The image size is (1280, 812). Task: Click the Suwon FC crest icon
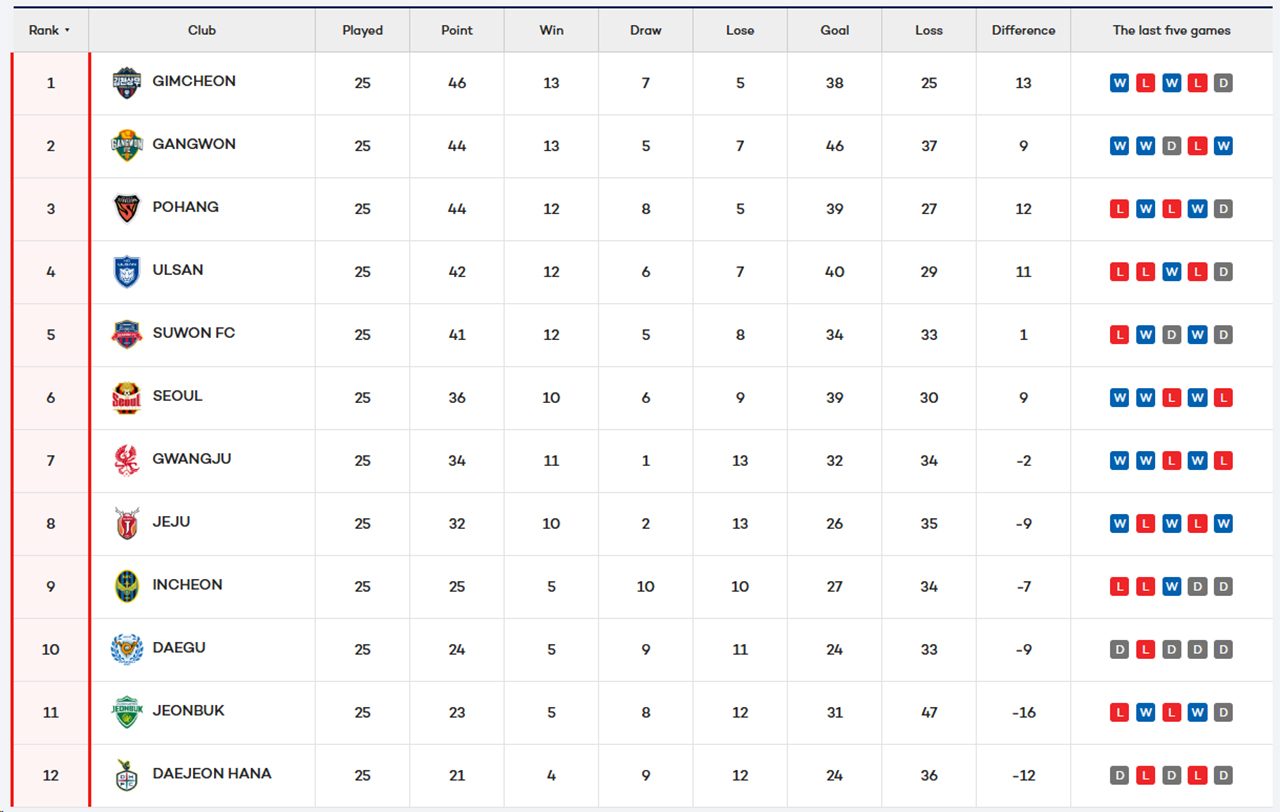pyautogui.click(x=127, y=335)
